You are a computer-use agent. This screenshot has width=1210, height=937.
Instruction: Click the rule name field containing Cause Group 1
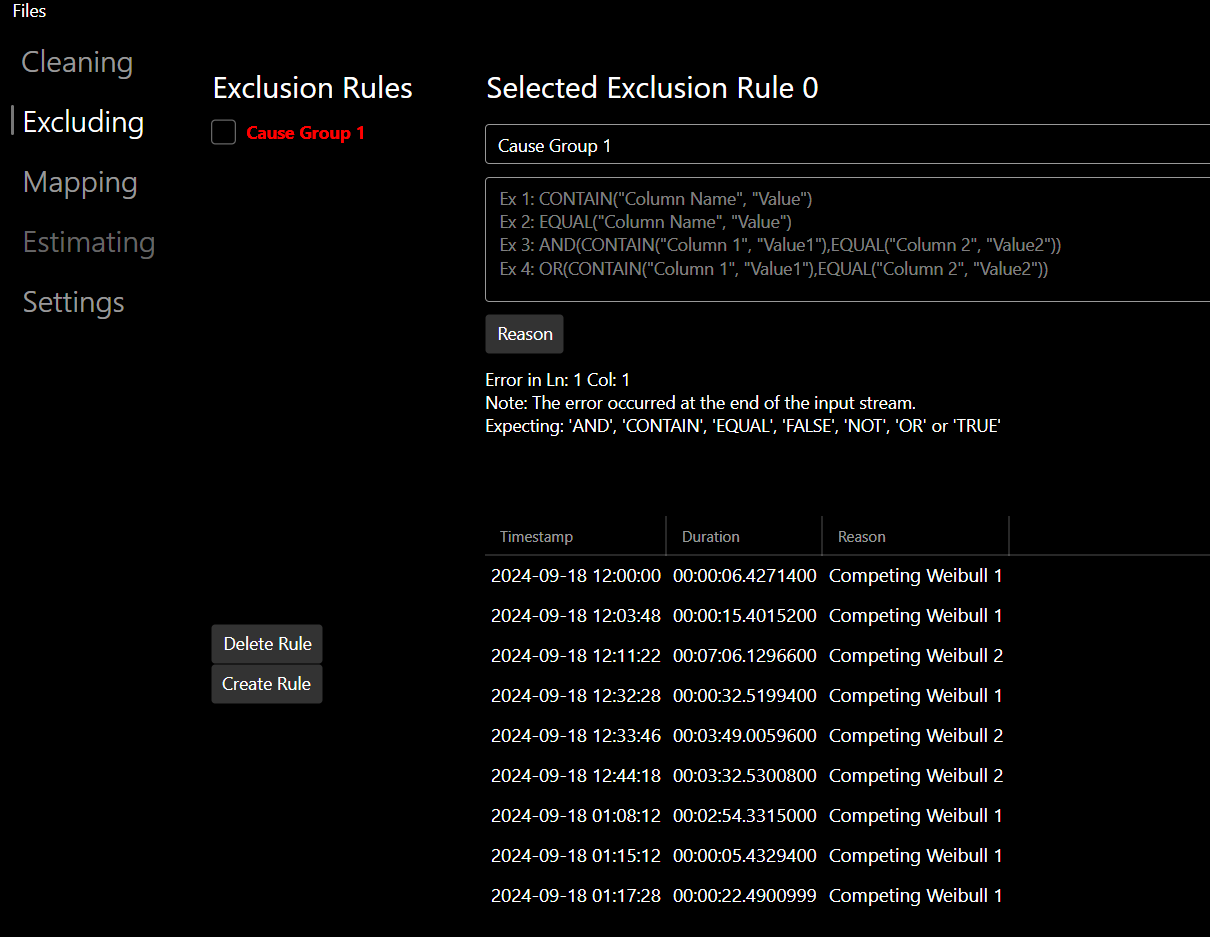click(846, 145)
